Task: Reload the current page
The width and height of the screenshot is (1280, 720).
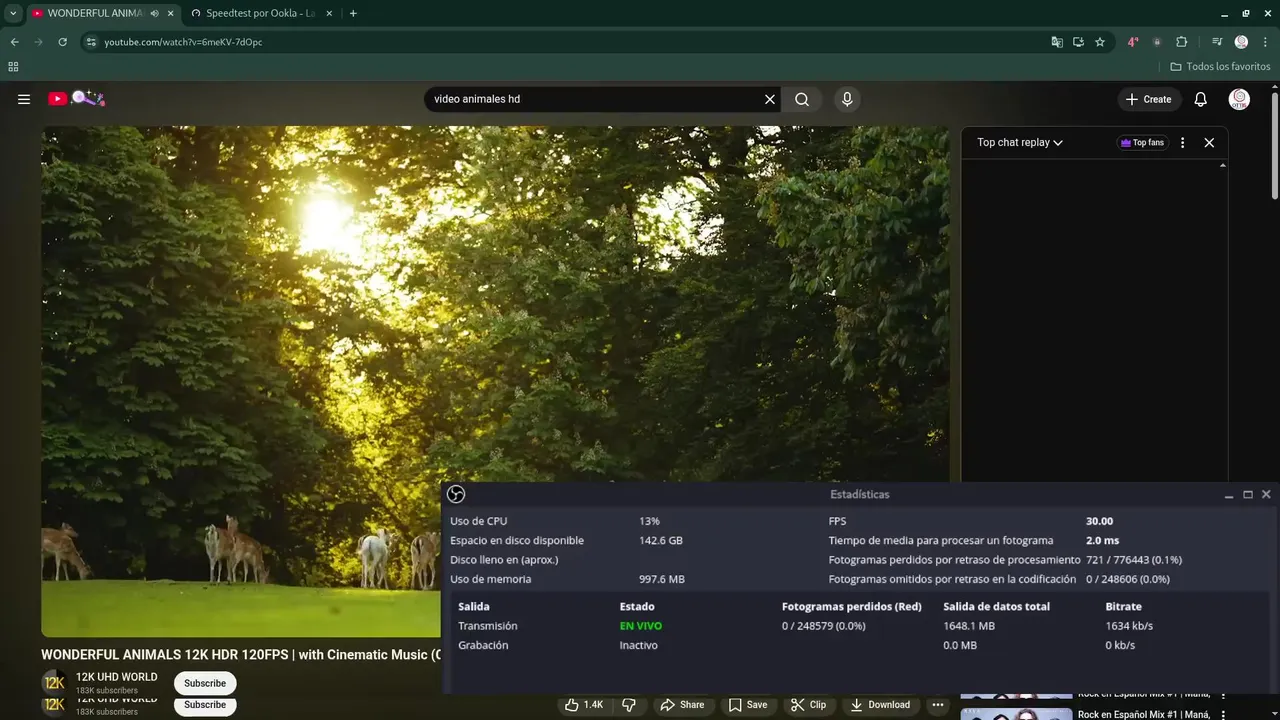Action: tap(62, 42)
